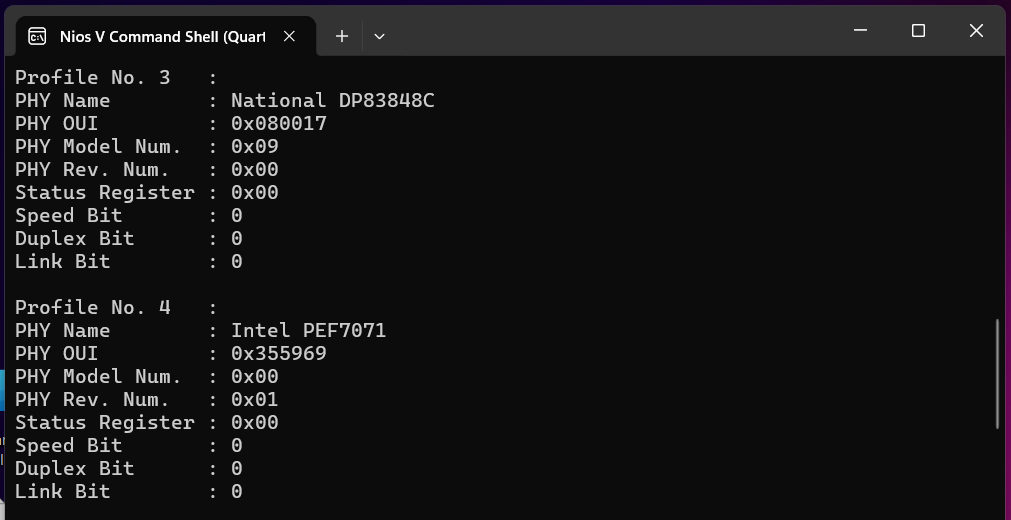Minimize the terminal window
Screen dimensions: 1011x520
click(x=860, y=31)
